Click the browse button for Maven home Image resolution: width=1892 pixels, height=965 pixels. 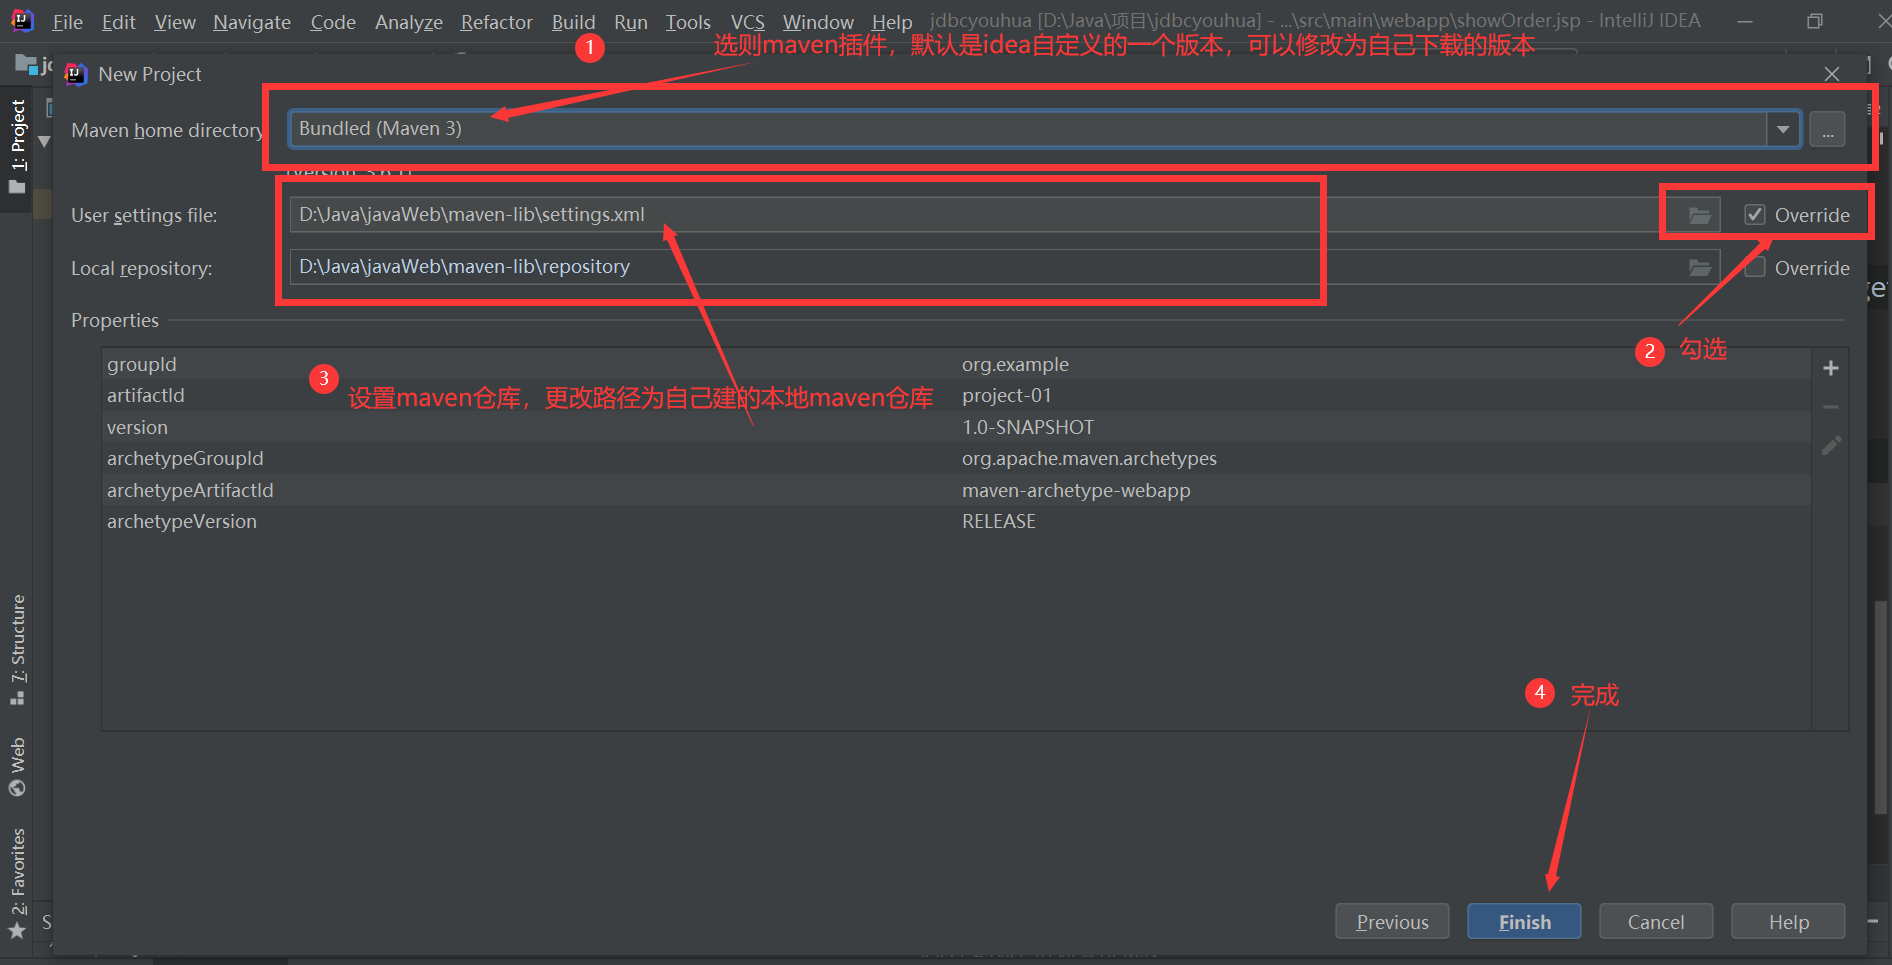[x=1827, y=130]
